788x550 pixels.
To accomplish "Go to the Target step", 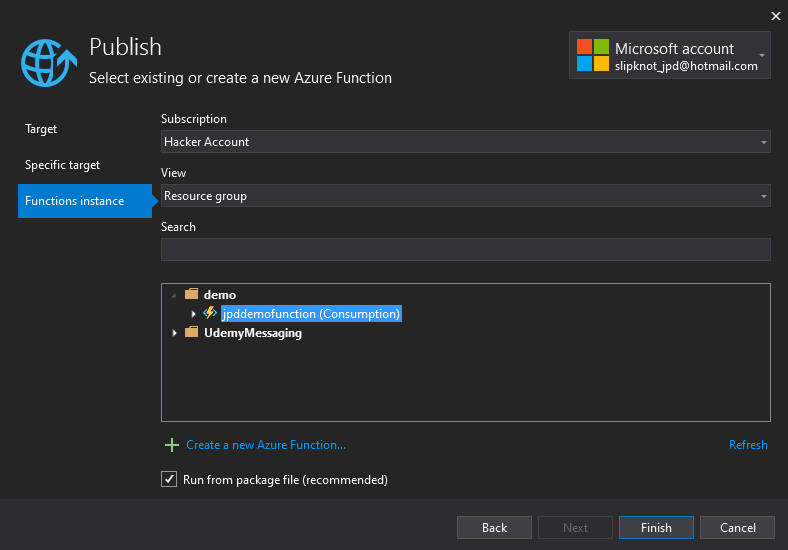I will [x=41, y=129].
